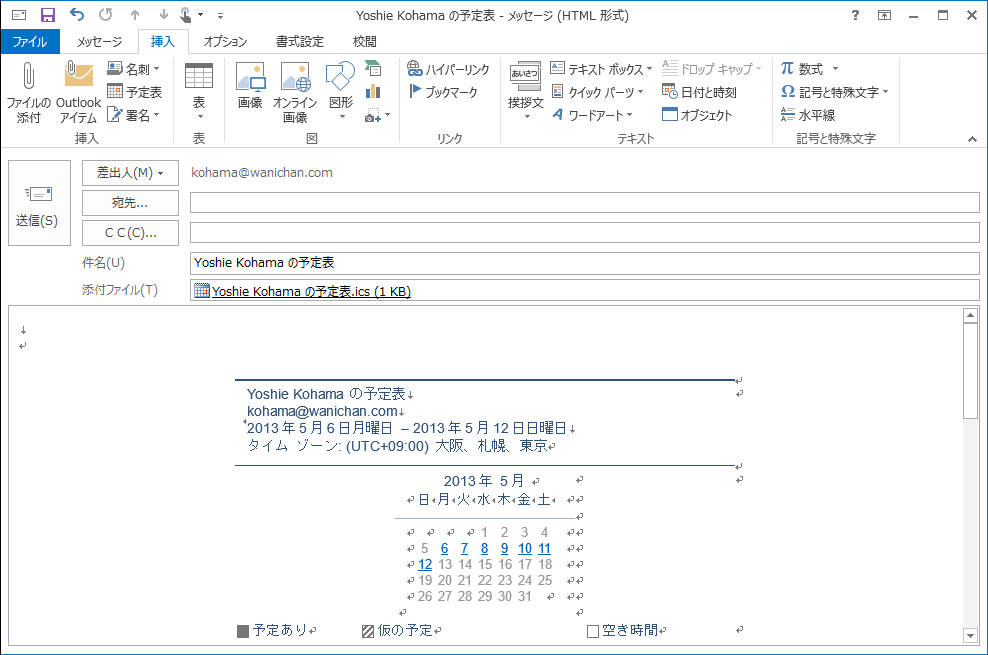Click date link 9 in calendar
Screen dimensions: 988x655
tap(505, 549)
